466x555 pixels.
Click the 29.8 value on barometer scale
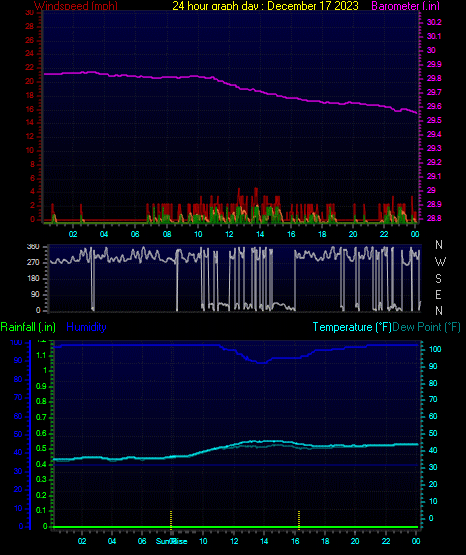click(x=434, y=78)
